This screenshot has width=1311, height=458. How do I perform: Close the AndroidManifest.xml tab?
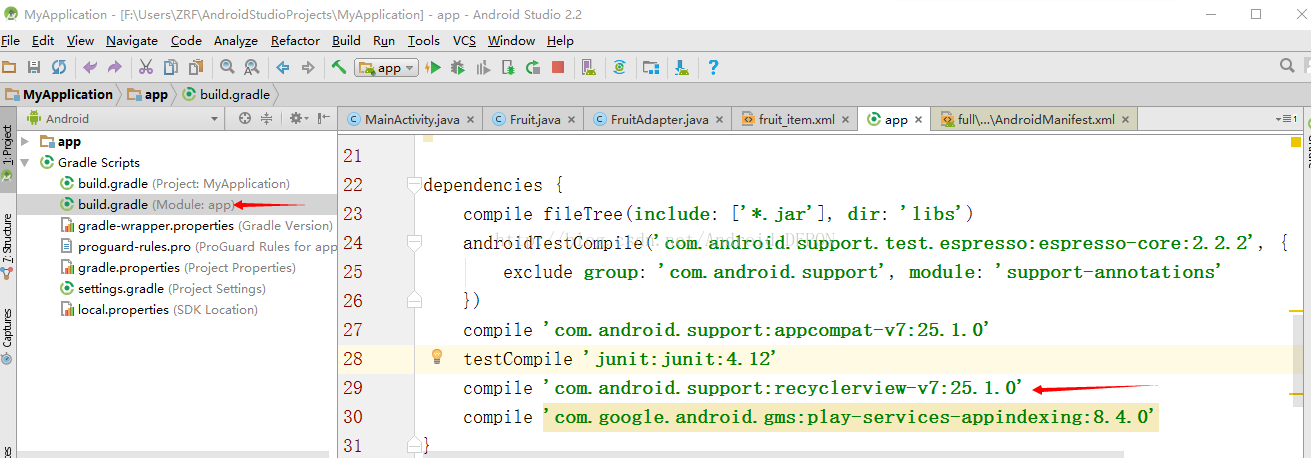click(1126, 119)
